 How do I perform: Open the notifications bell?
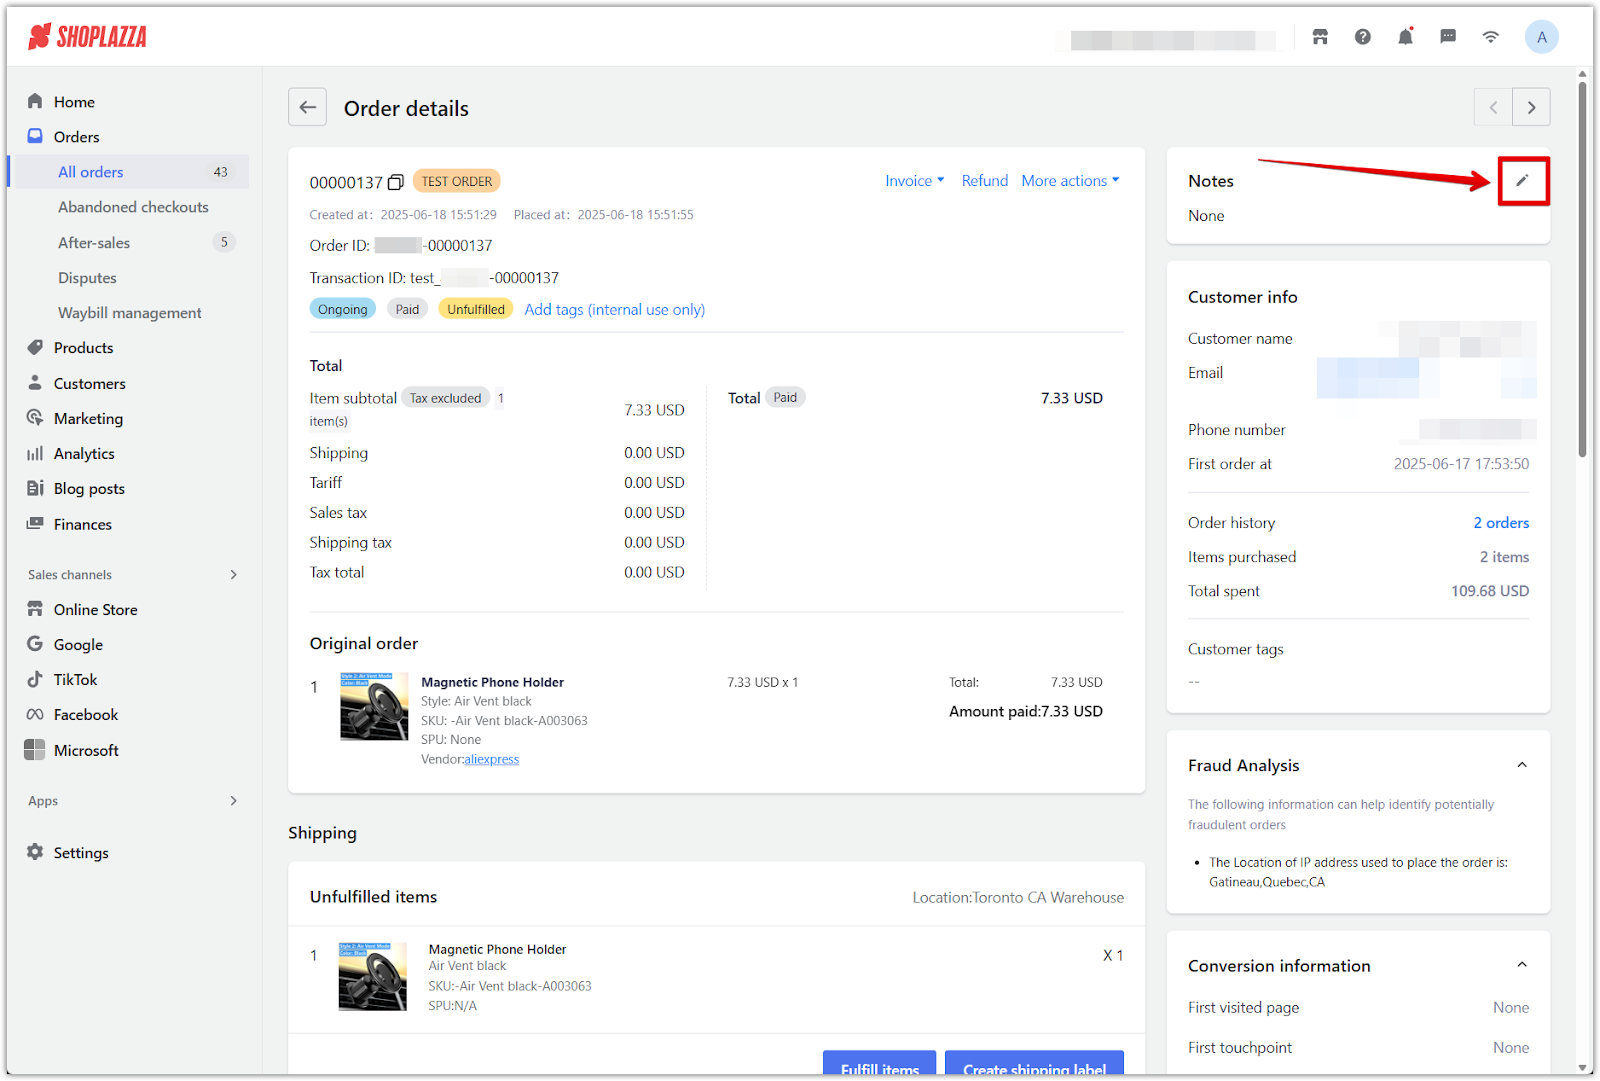[1405, 37]
